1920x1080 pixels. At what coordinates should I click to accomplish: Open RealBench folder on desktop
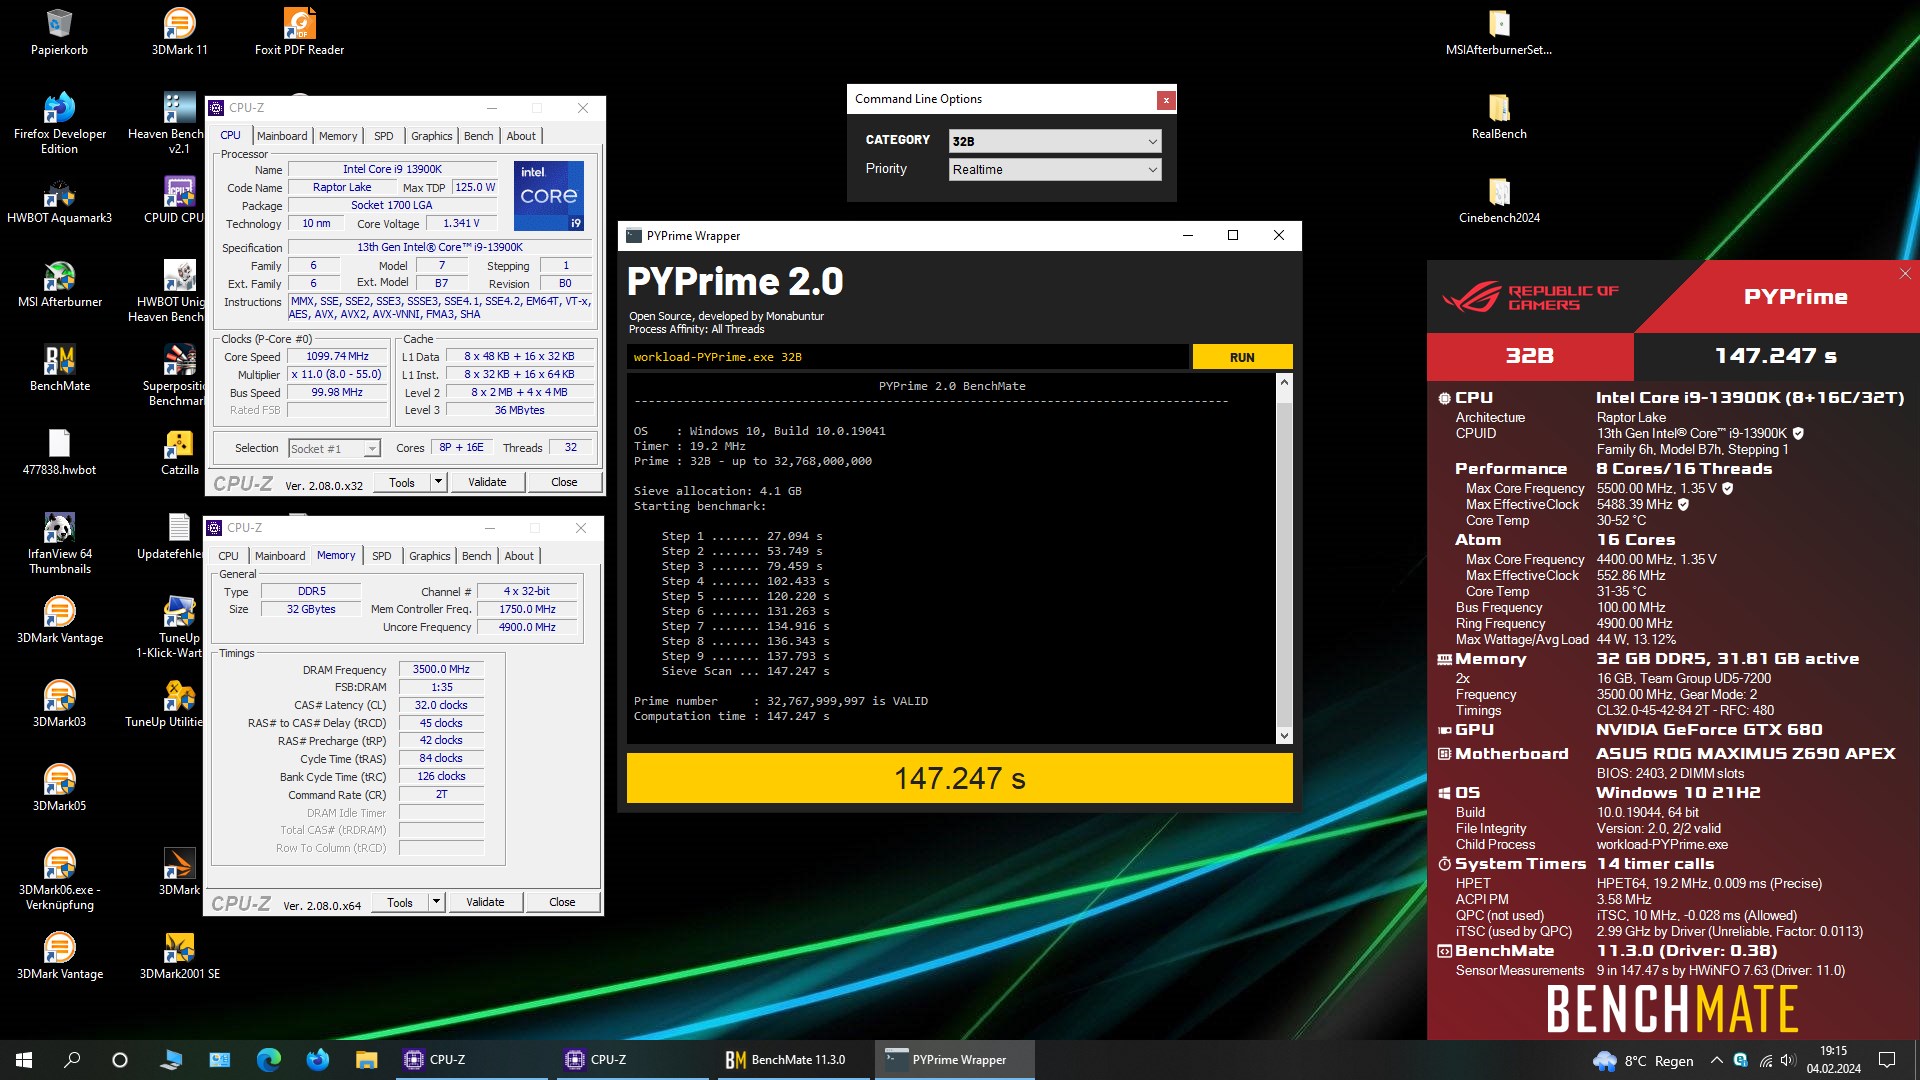pyautogui.click(x=1498, y=116)
